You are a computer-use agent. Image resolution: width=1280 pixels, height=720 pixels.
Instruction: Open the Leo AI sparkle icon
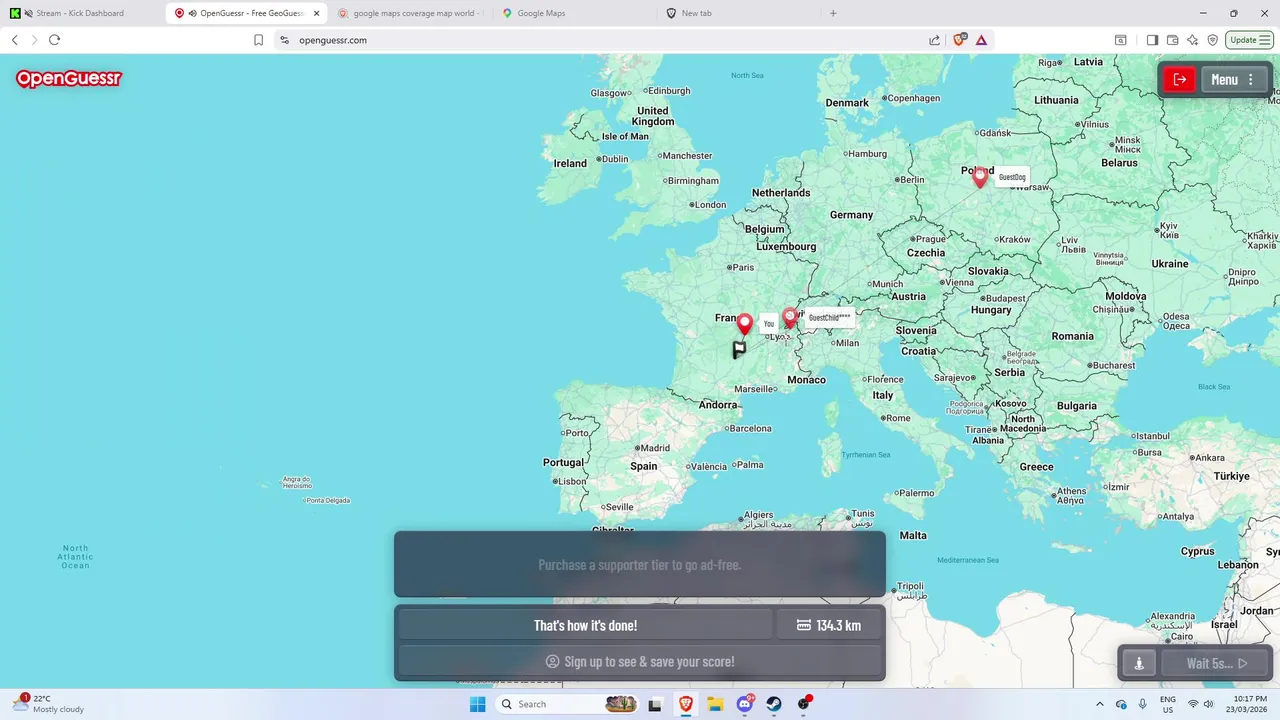1192,40
